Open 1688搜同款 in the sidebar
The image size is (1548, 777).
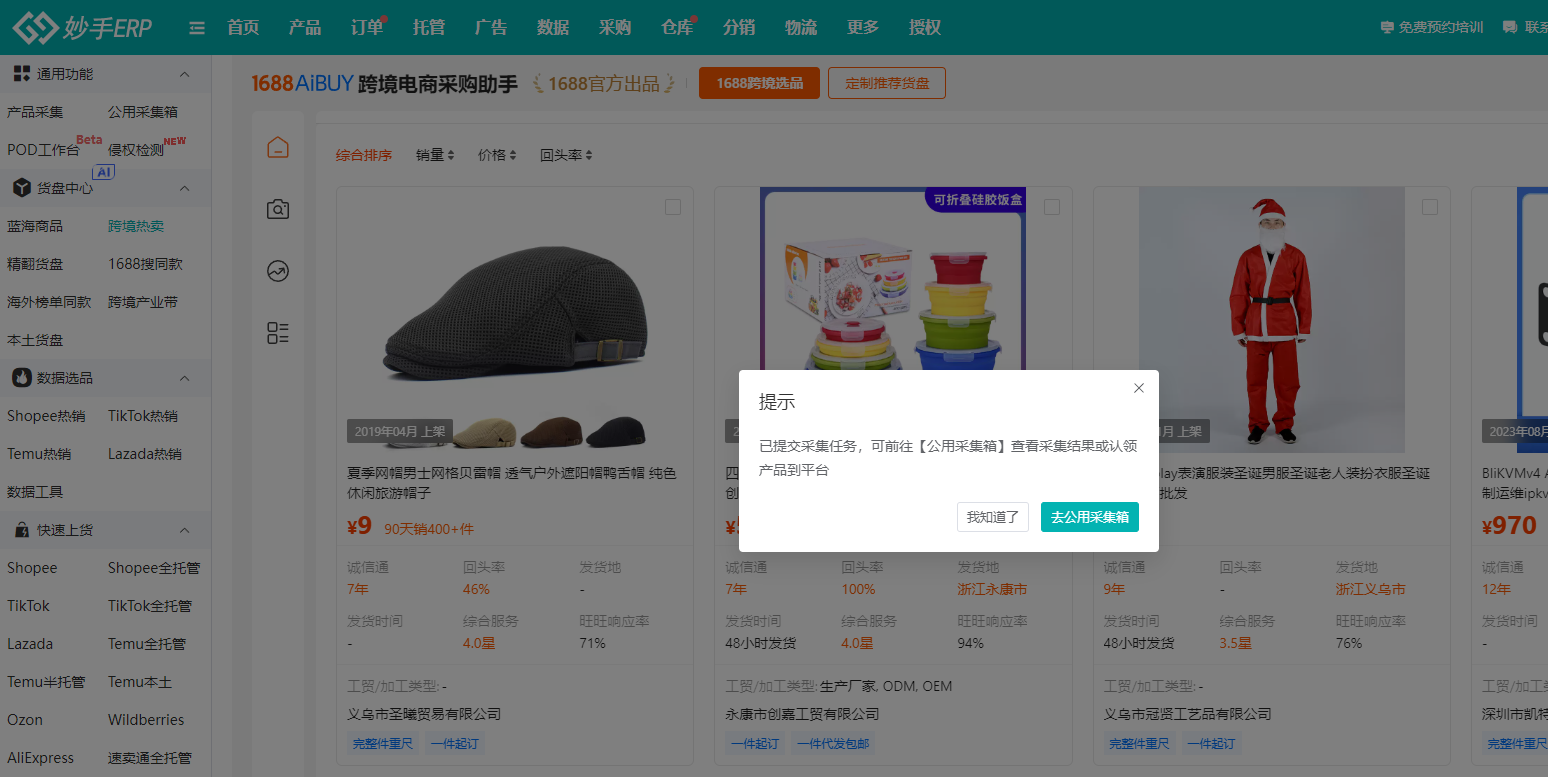pos(145,264)
